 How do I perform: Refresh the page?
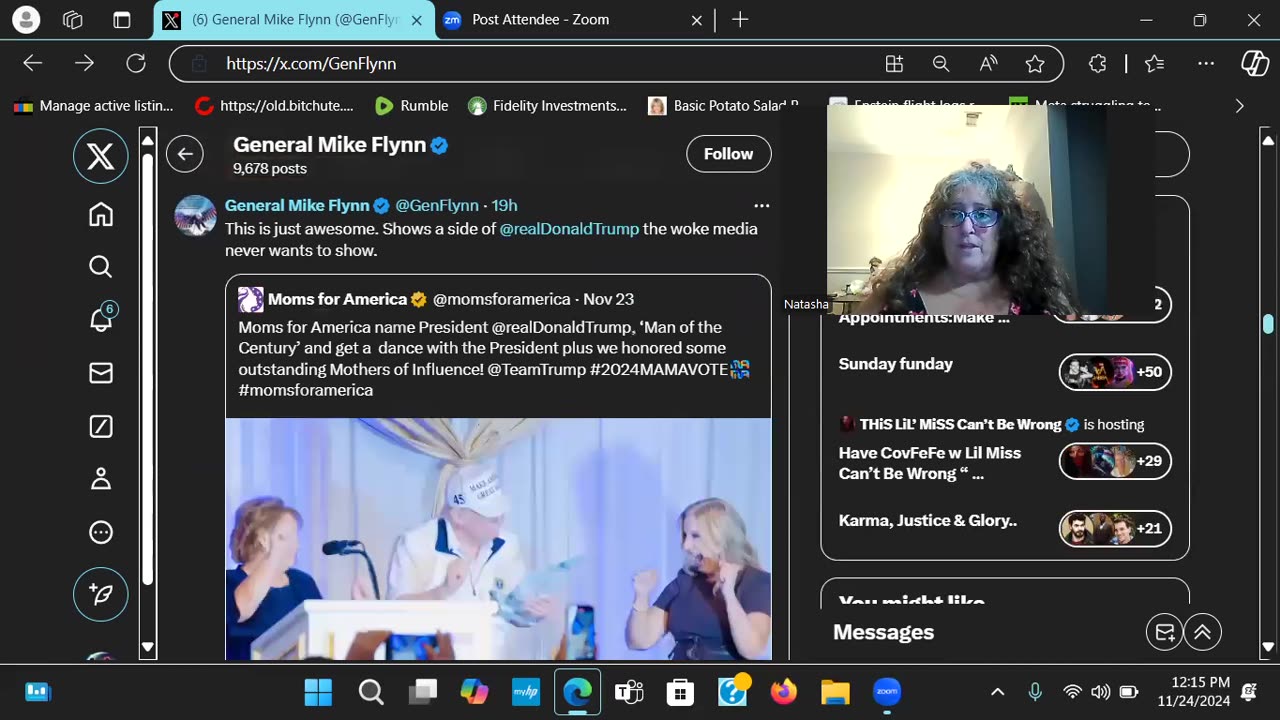(136, 63)
